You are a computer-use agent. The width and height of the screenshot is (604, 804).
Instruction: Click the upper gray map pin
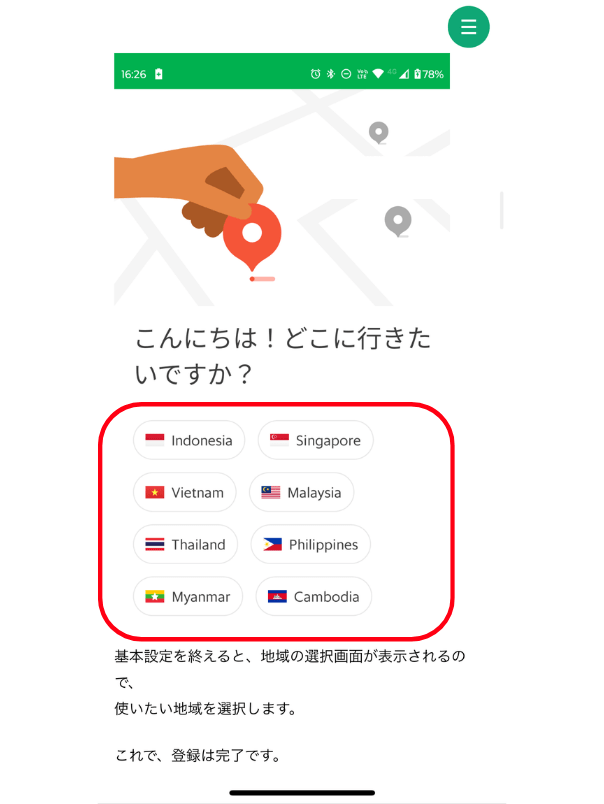(378, 133)
